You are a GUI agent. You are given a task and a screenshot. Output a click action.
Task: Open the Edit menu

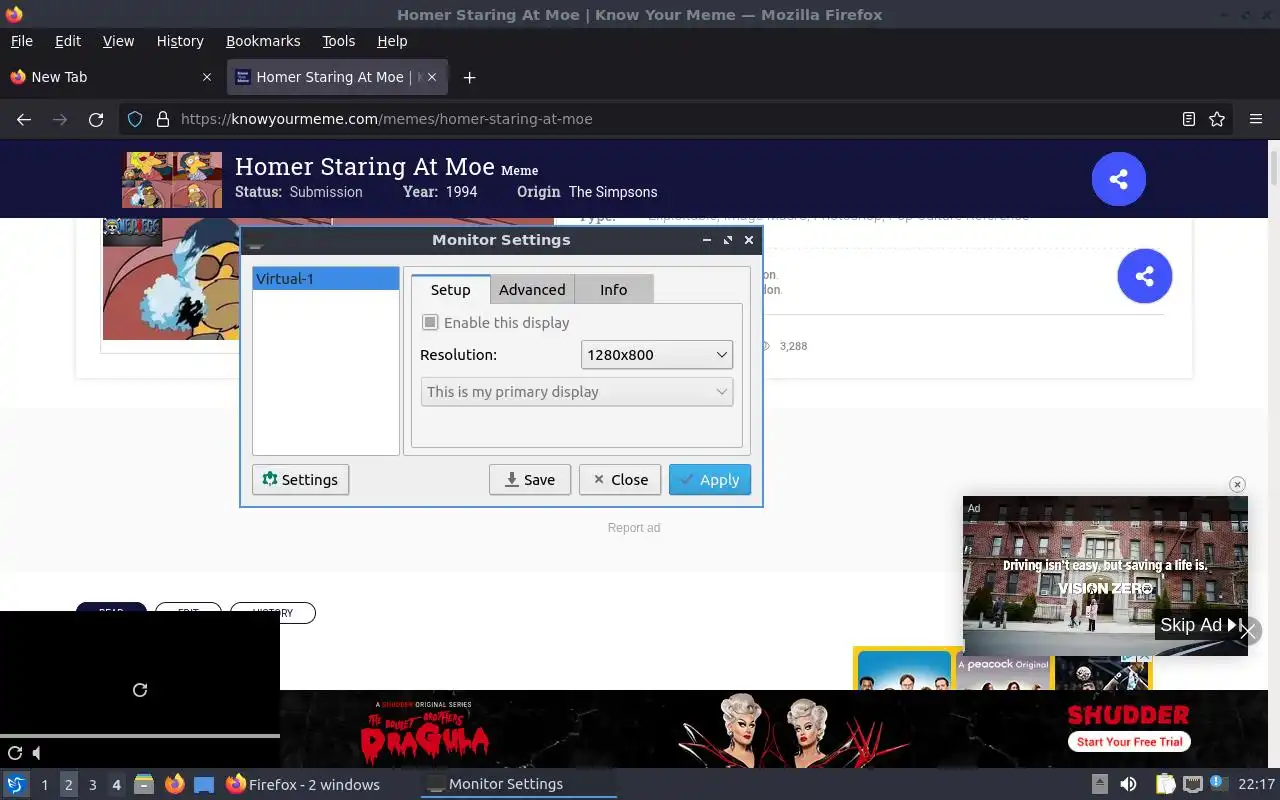pos(68,41)
